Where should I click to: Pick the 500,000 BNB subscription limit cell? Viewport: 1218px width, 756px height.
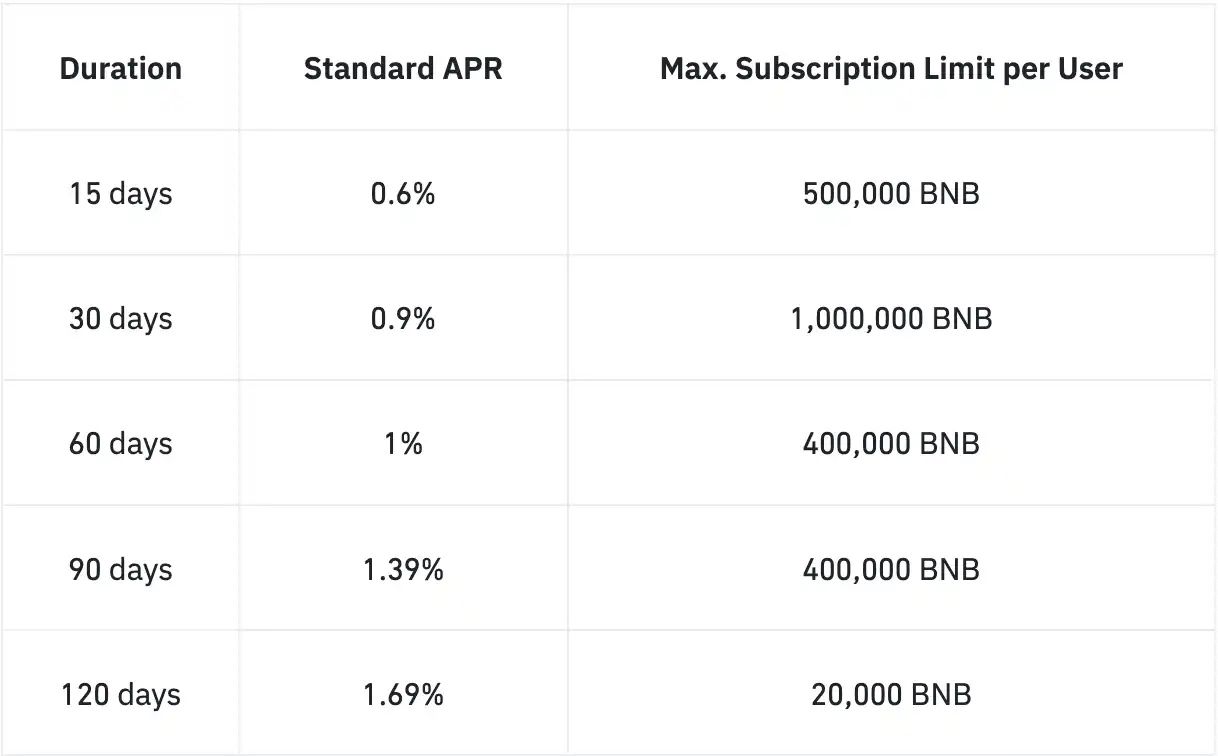(891, 193)
